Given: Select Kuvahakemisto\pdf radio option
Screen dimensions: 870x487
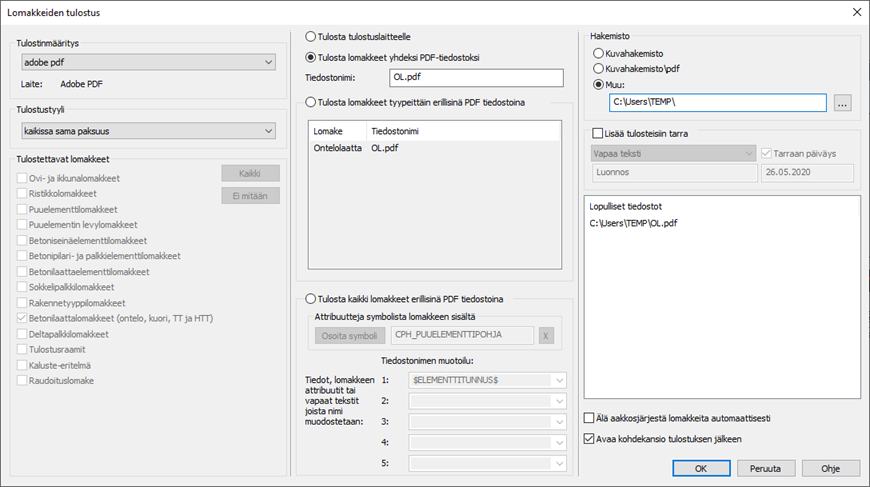Looking at the screenshot, I should (x=599, y=69).
